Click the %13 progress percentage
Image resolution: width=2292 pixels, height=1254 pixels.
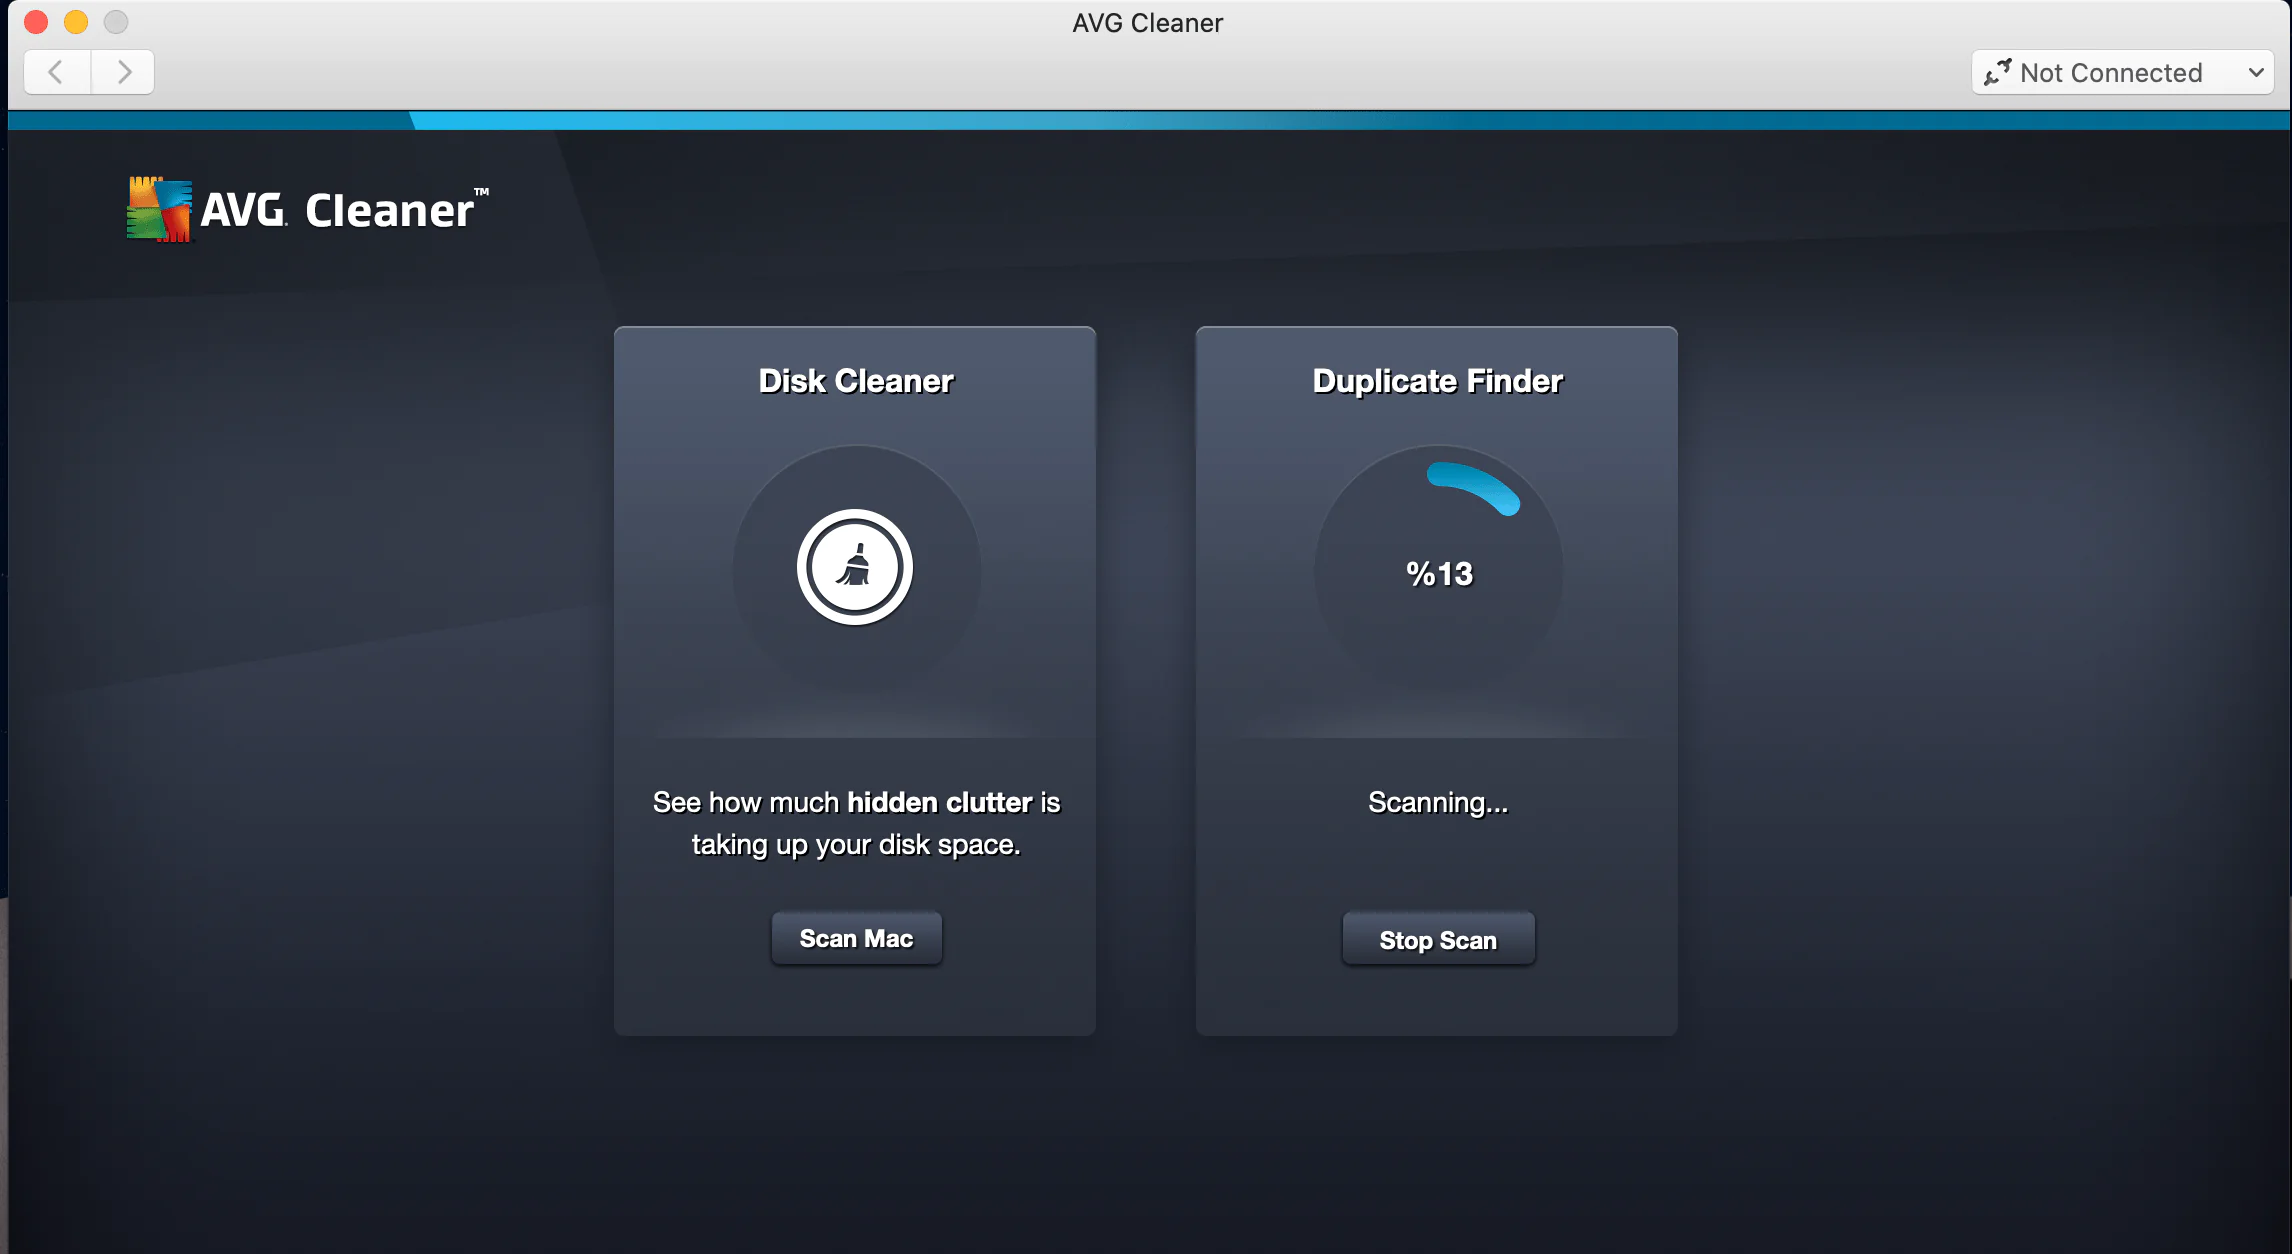1439,574
